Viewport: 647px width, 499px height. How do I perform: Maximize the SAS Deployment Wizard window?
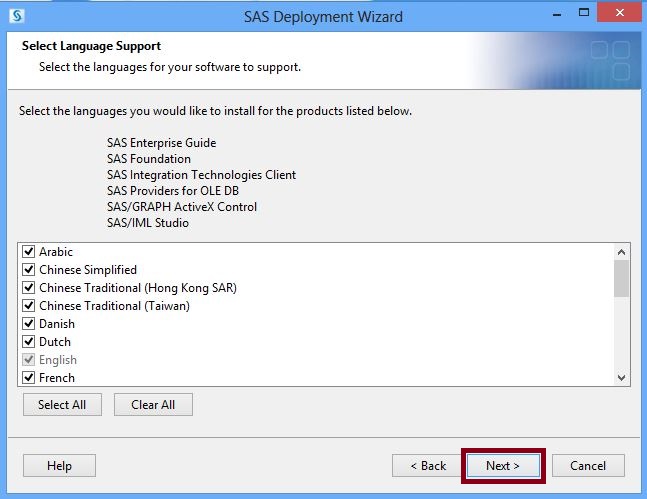tap(584, 12)
